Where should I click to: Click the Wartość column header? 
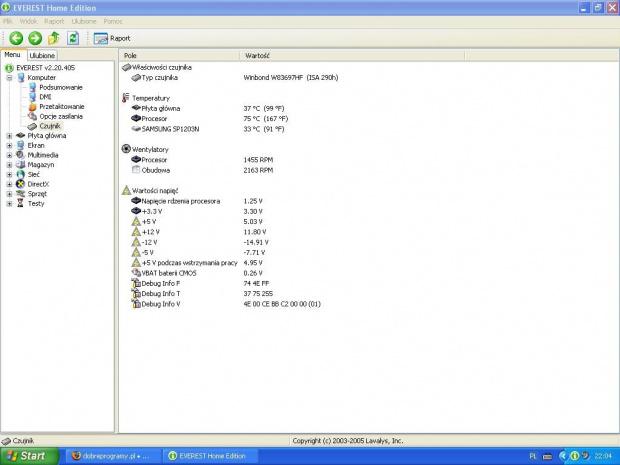(257, 56)
